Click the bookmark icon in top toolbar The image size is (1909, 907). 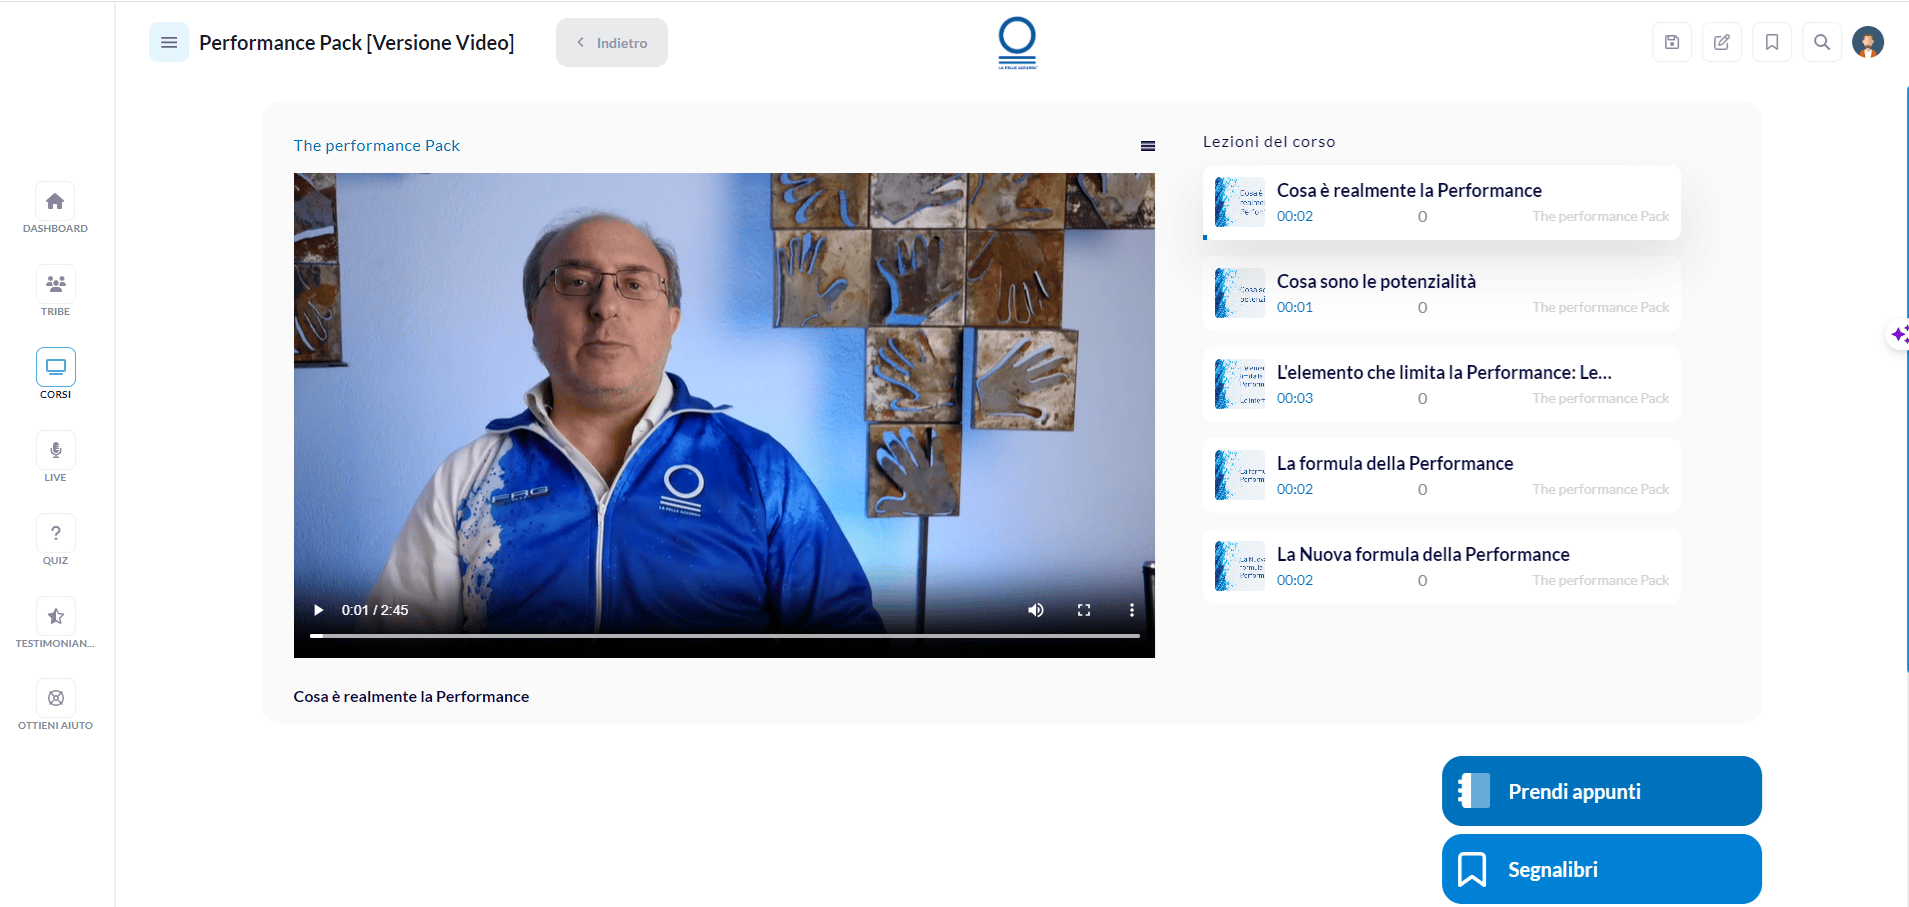(1771, 42)
